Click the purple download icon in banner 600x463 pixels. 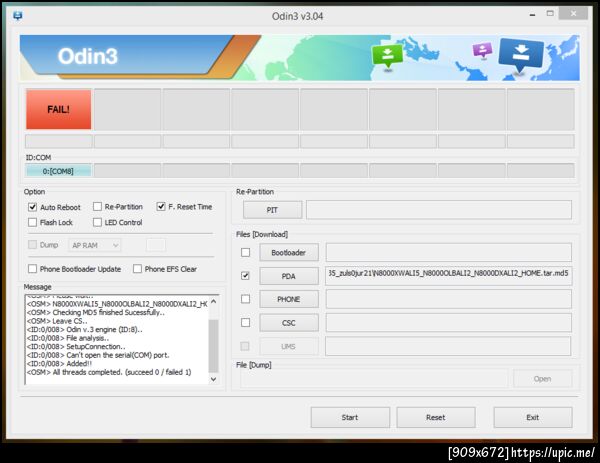coord(482,50)
